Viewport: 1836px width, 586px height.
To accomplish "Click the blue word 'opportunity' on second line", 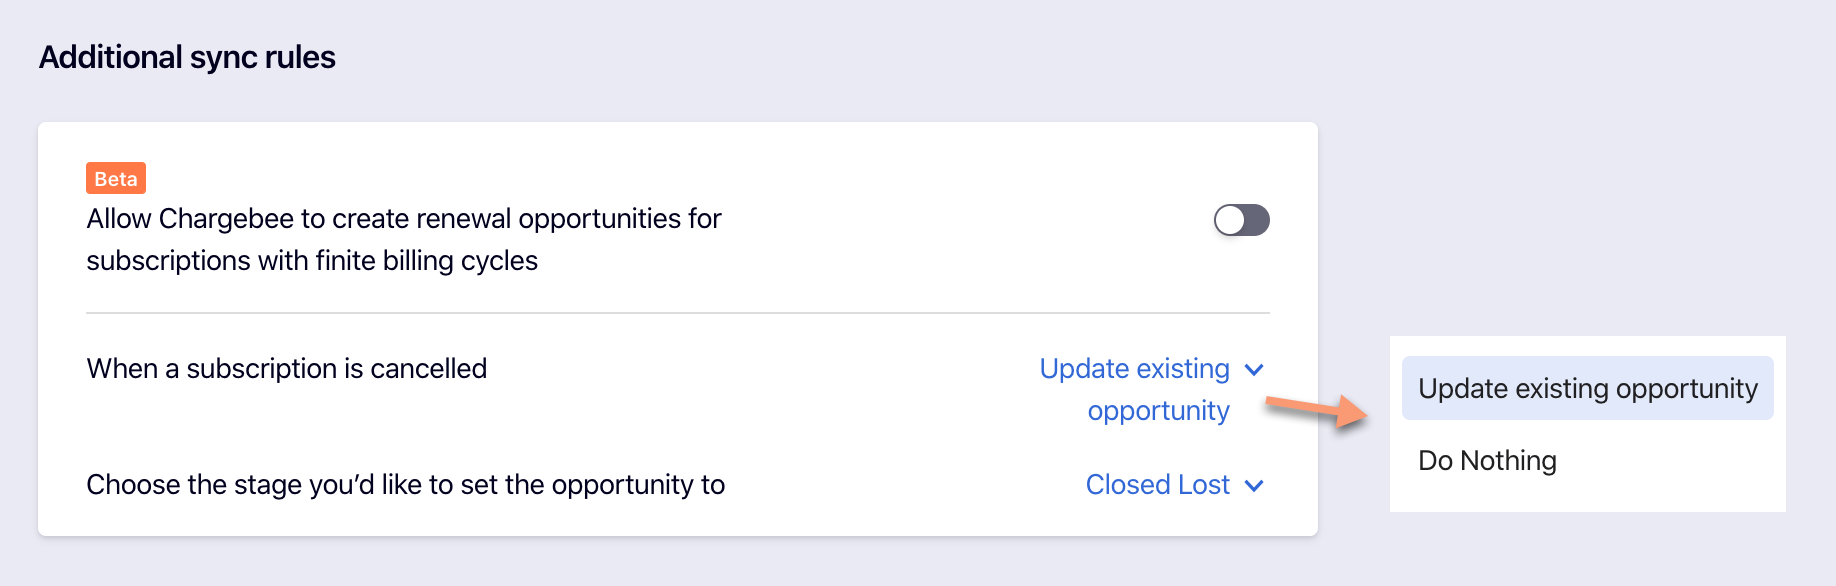I will coord(1158,411).
